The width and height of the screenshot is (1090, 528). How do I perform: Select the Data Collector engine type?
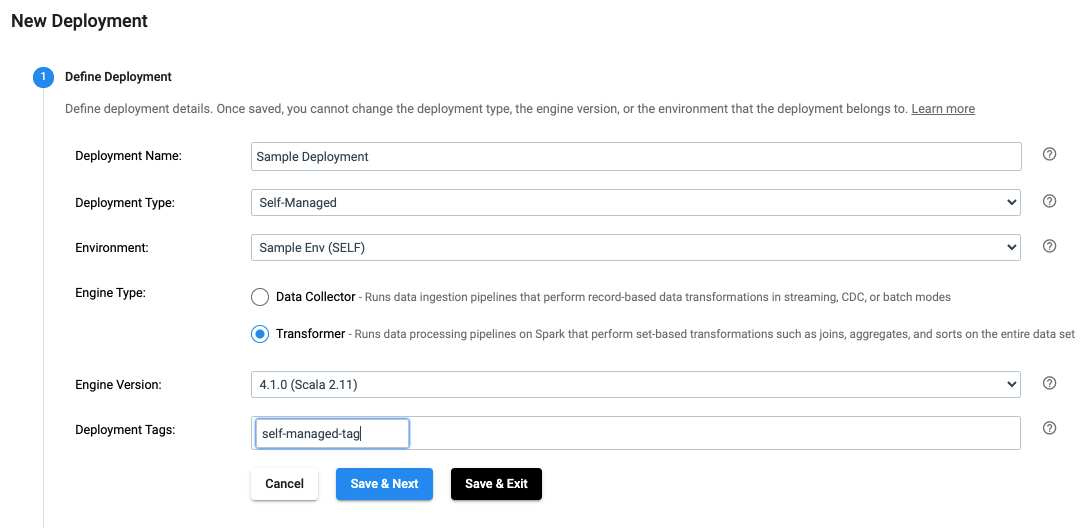point(260,297)
